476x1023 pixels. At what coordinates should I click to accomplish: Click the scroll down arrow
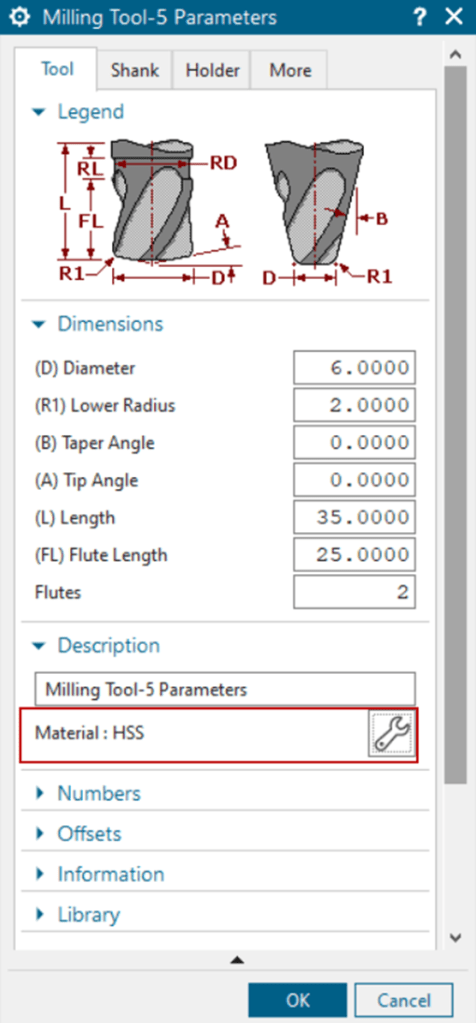(x=455, y=938)
